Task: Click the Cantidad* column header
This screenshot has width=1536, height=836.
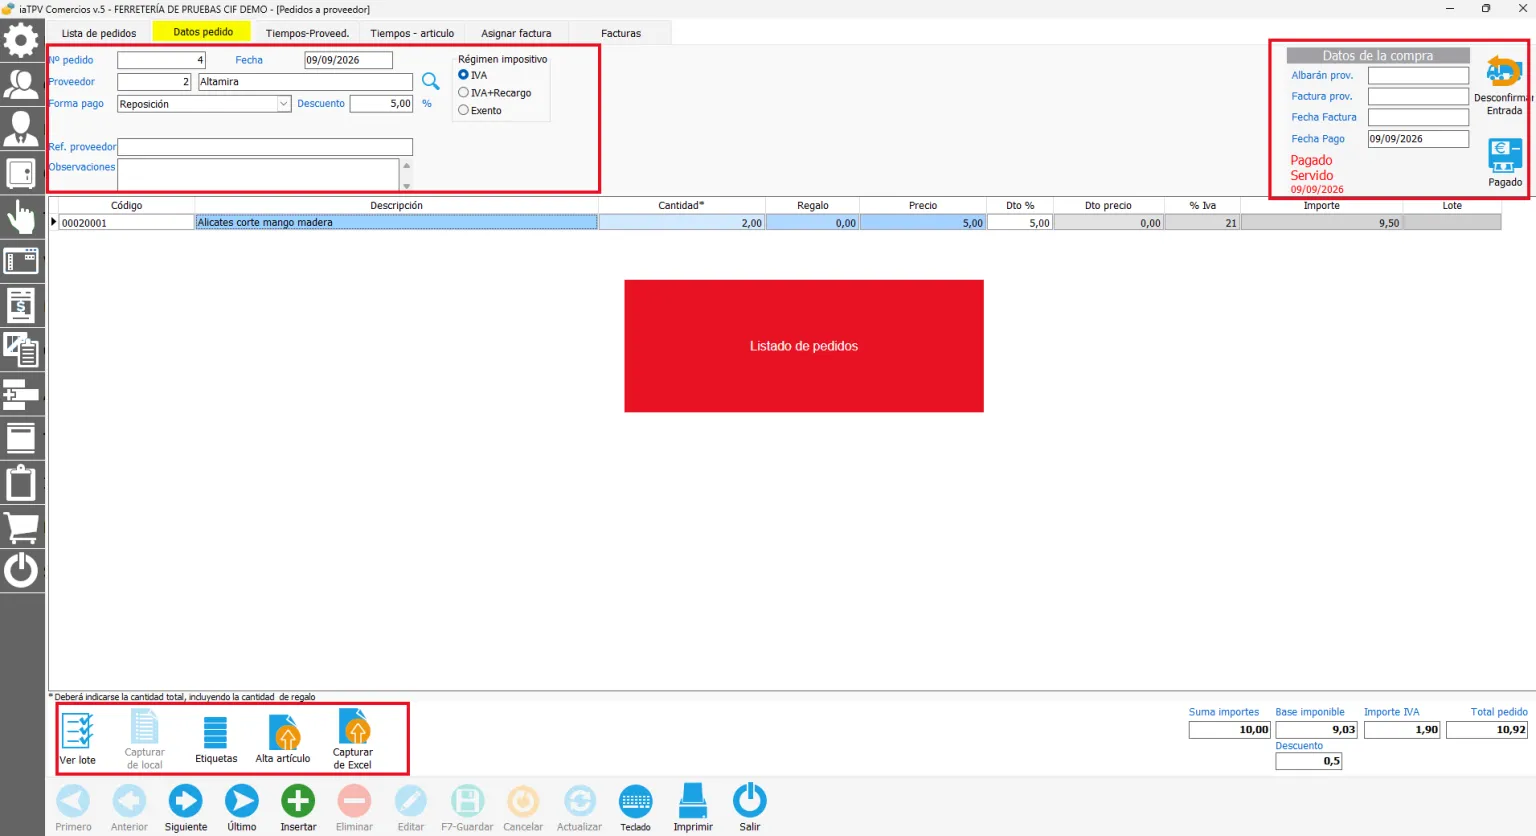Action: 681,205
